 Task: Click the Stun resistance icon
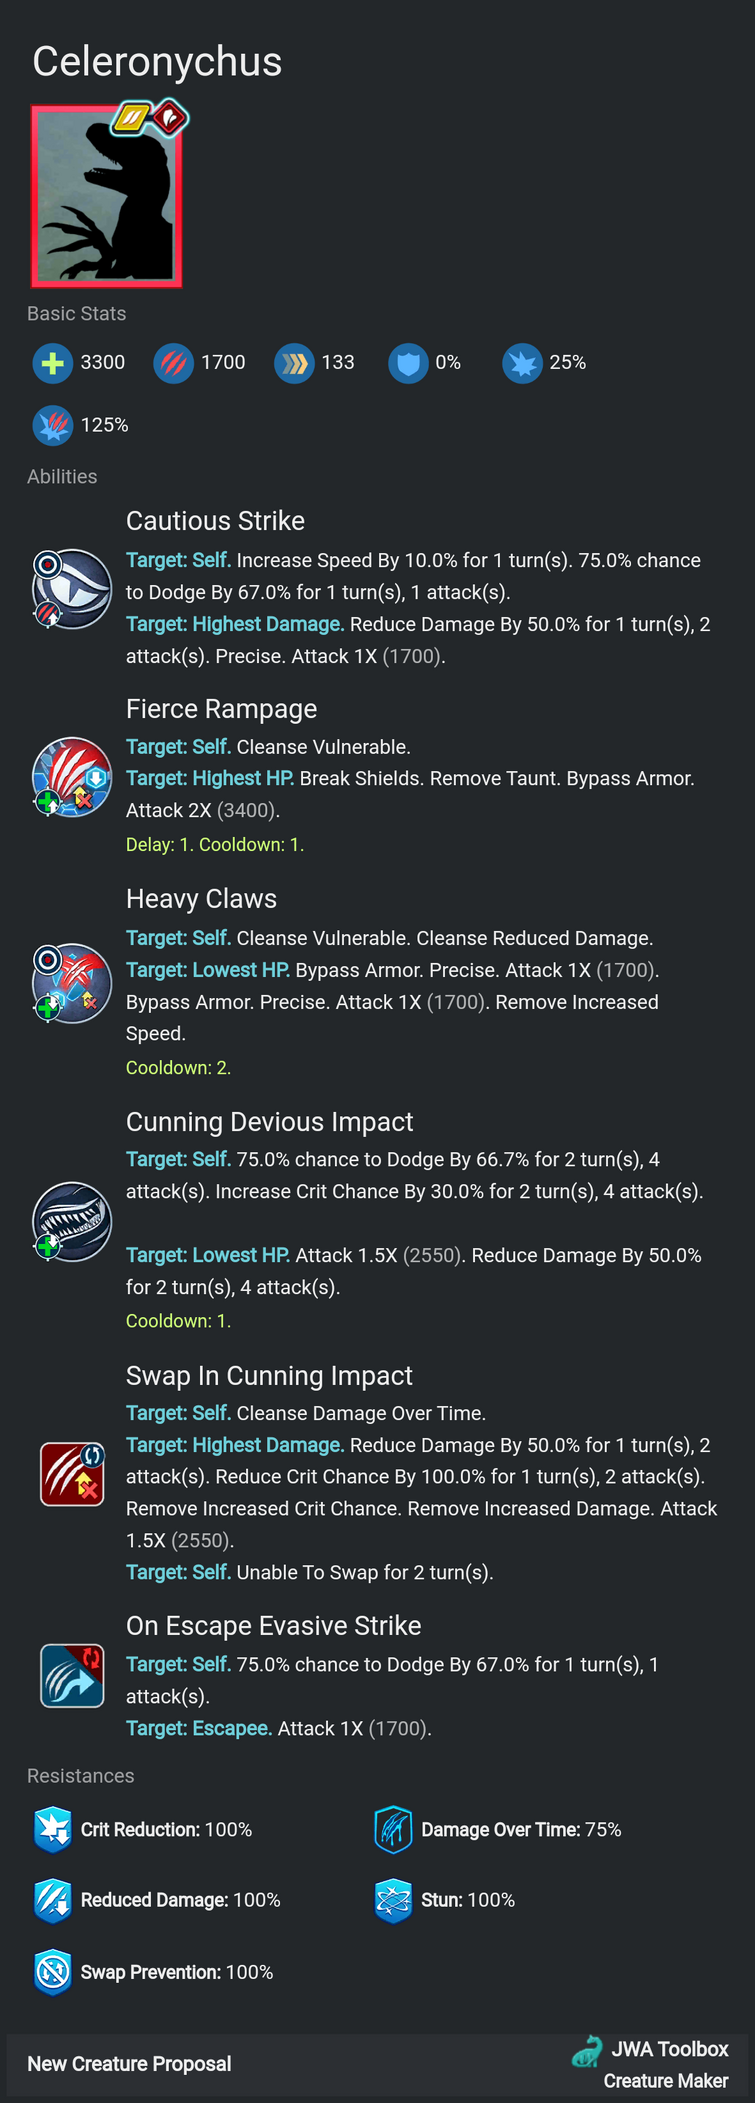tap(393, 1901)
